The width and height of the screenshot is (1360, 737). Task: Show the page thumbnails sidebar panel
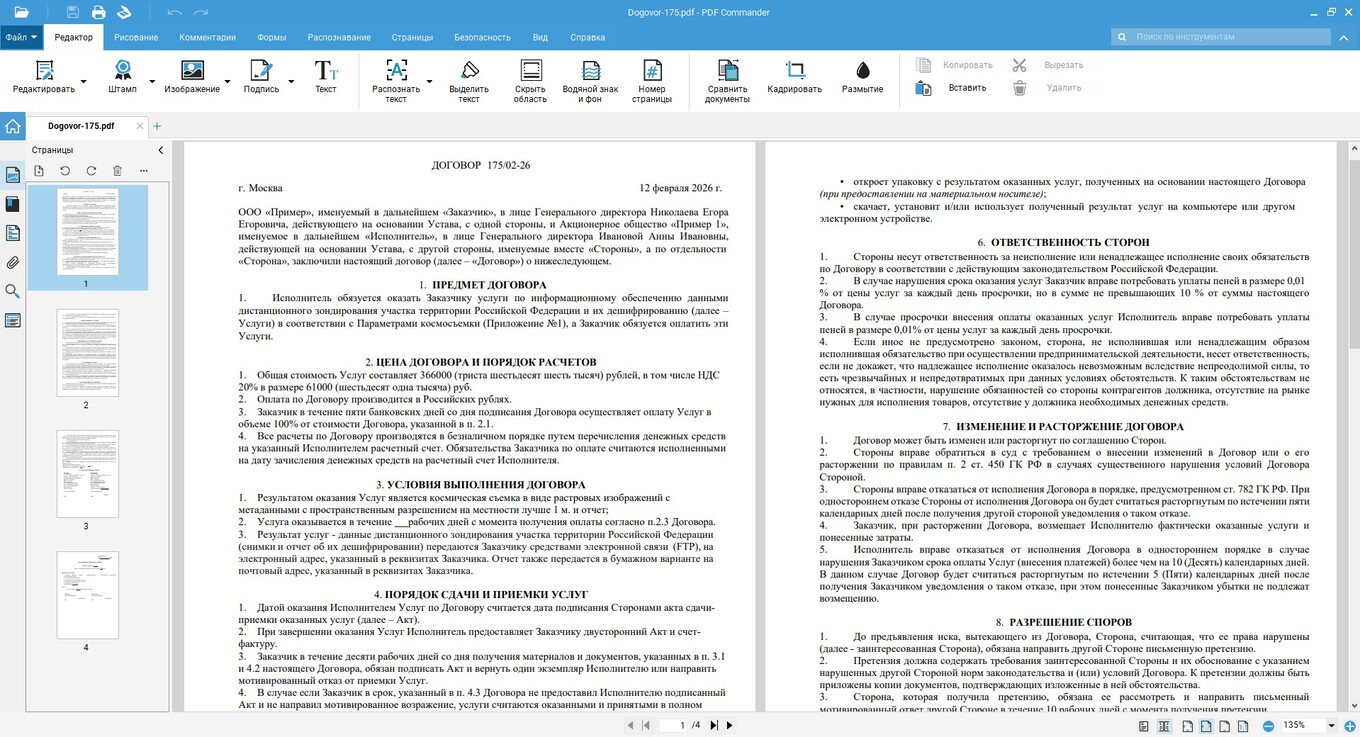tap(12, 175)
